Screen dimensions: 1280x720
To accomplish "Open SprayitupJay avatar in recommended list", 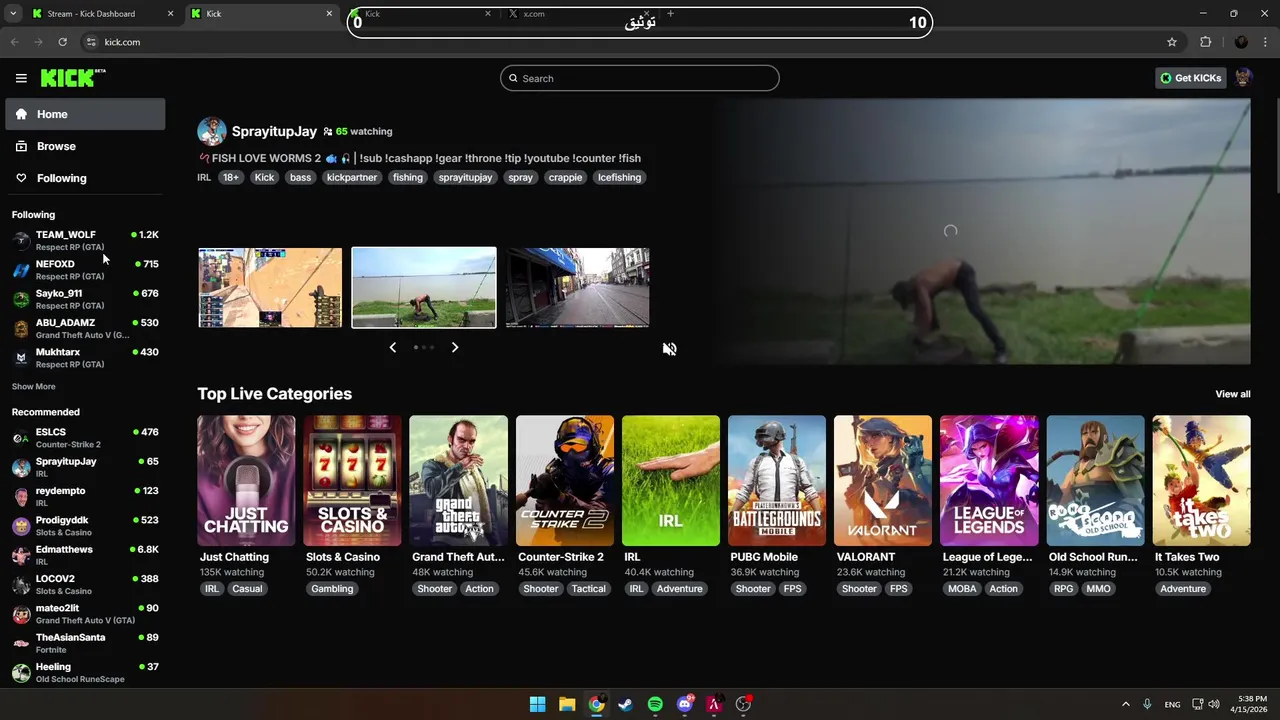I will (x=21, y=467).
